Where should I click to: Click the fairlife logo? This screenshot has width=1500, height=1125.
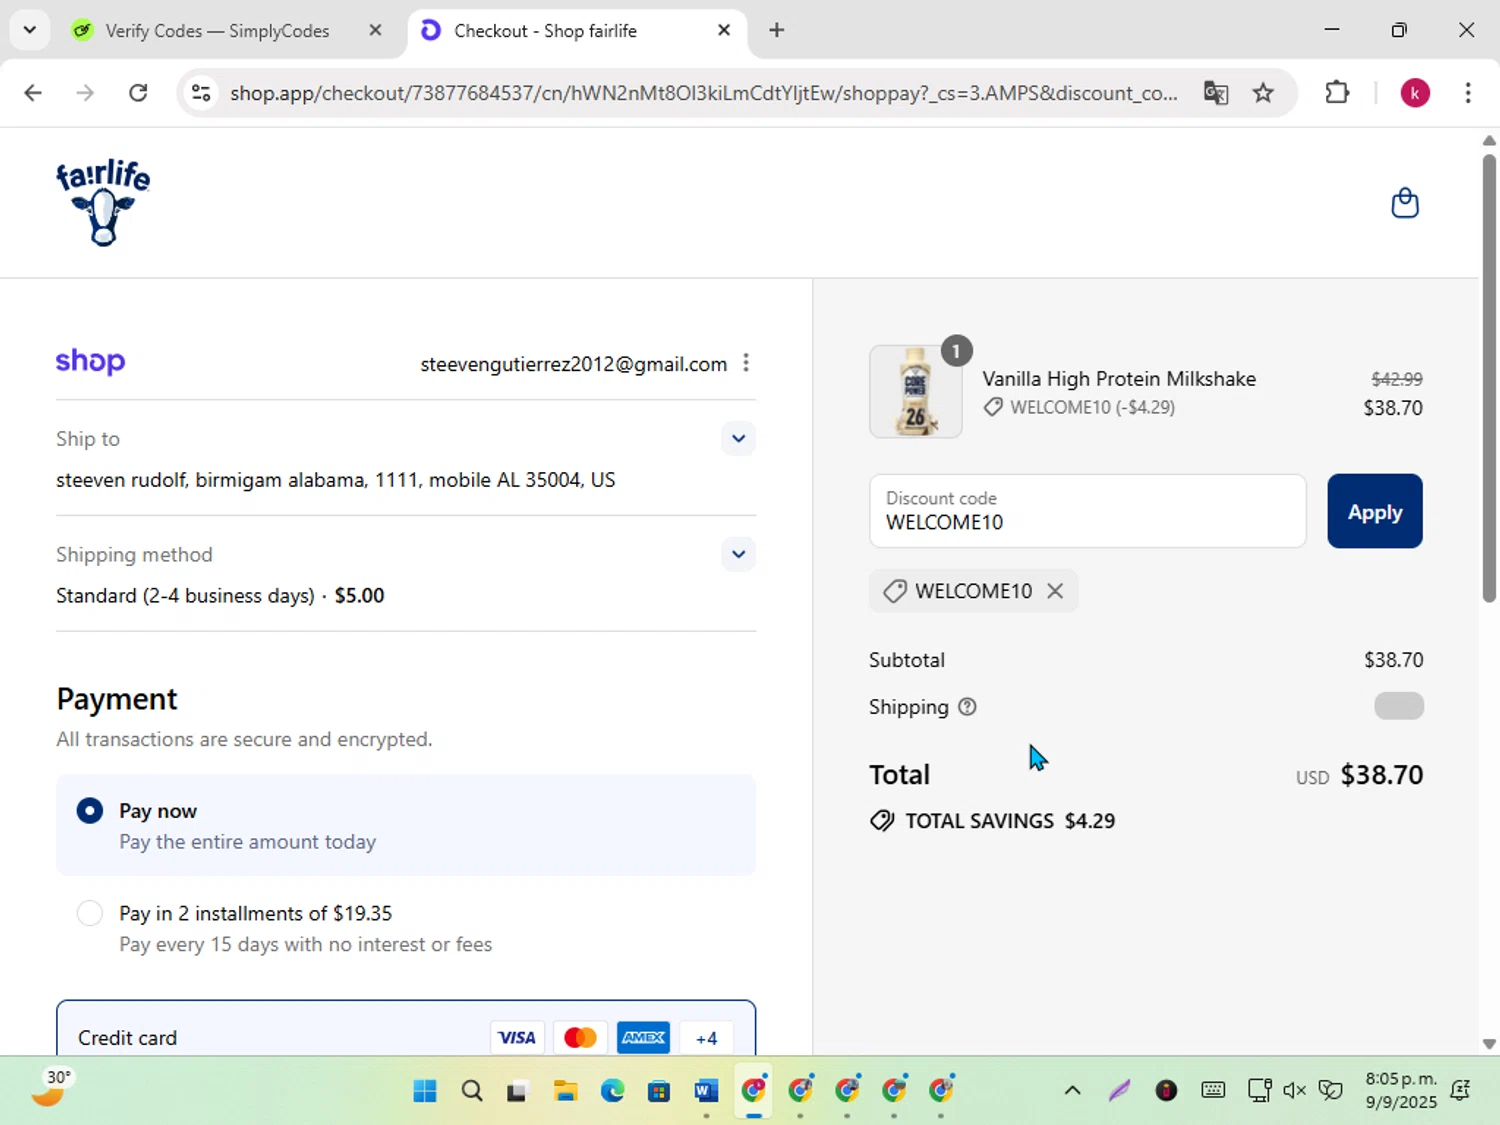[x=103, y=203]
